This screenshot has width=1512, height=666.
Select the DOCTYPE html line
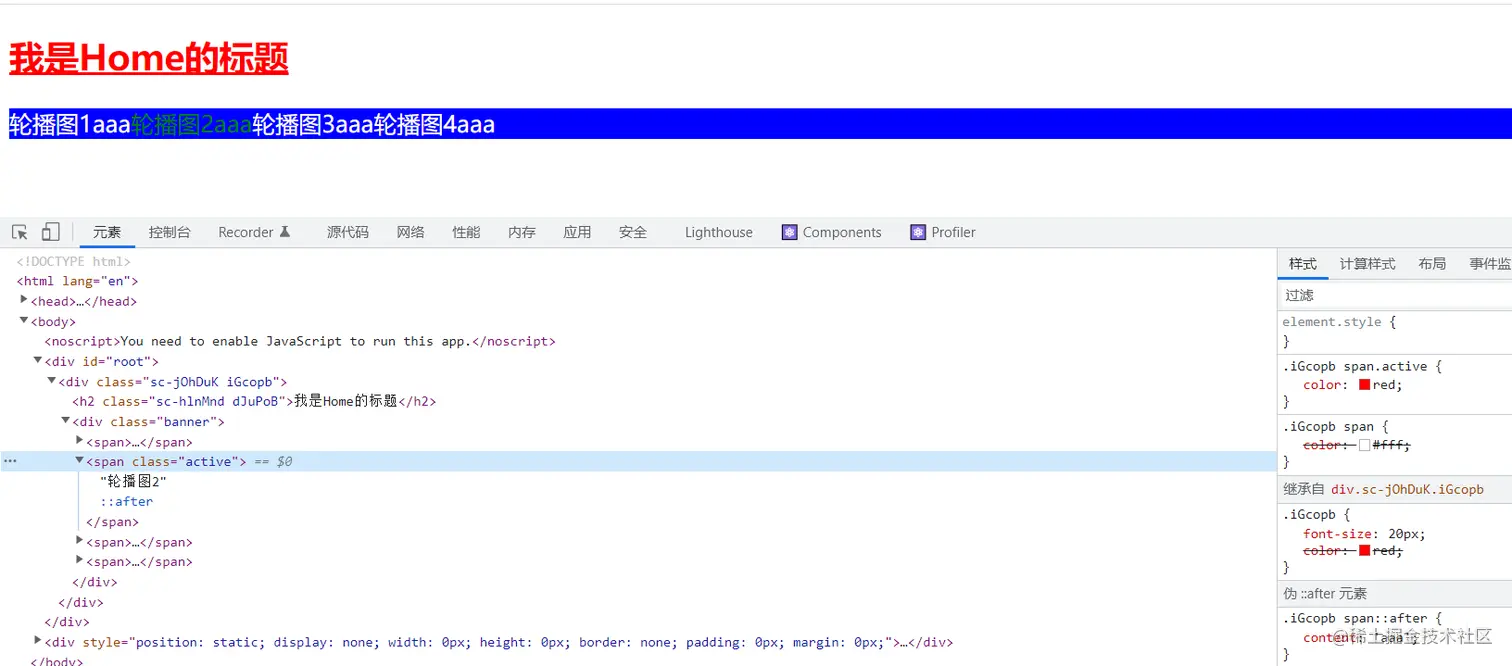click(x=74, y=261)
